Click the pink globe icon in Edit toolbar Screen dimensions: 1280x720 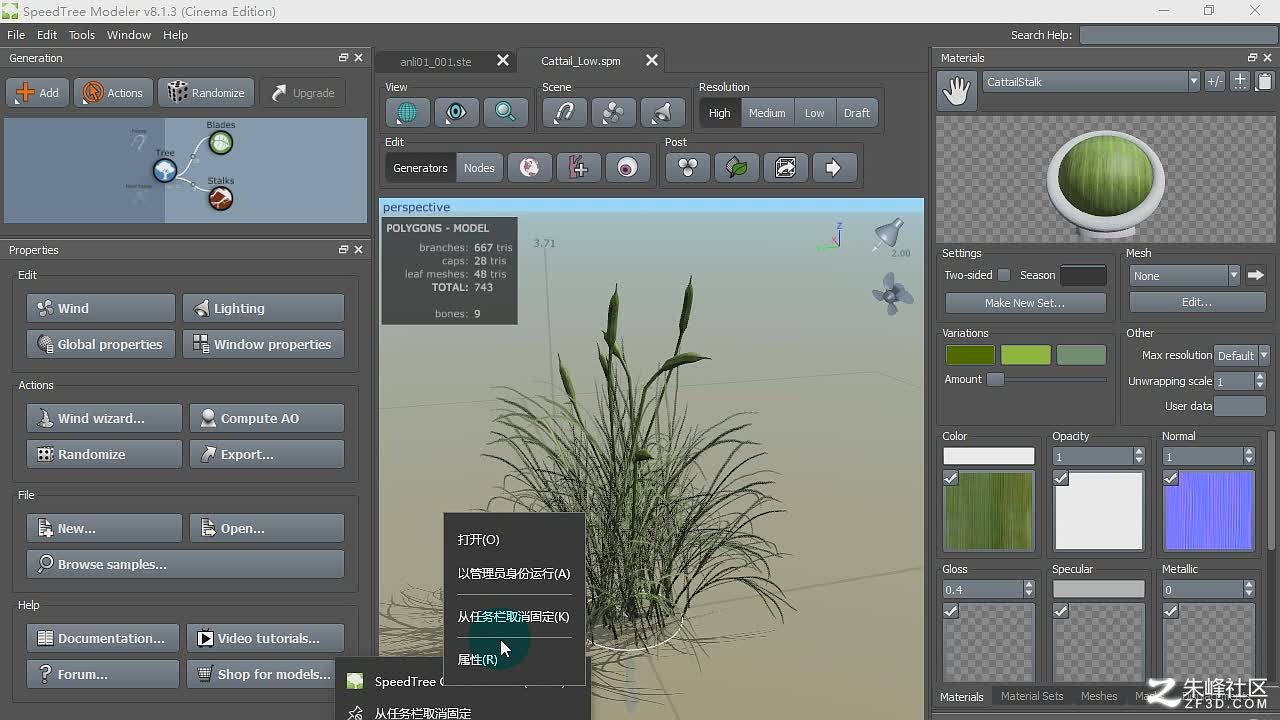530,168
